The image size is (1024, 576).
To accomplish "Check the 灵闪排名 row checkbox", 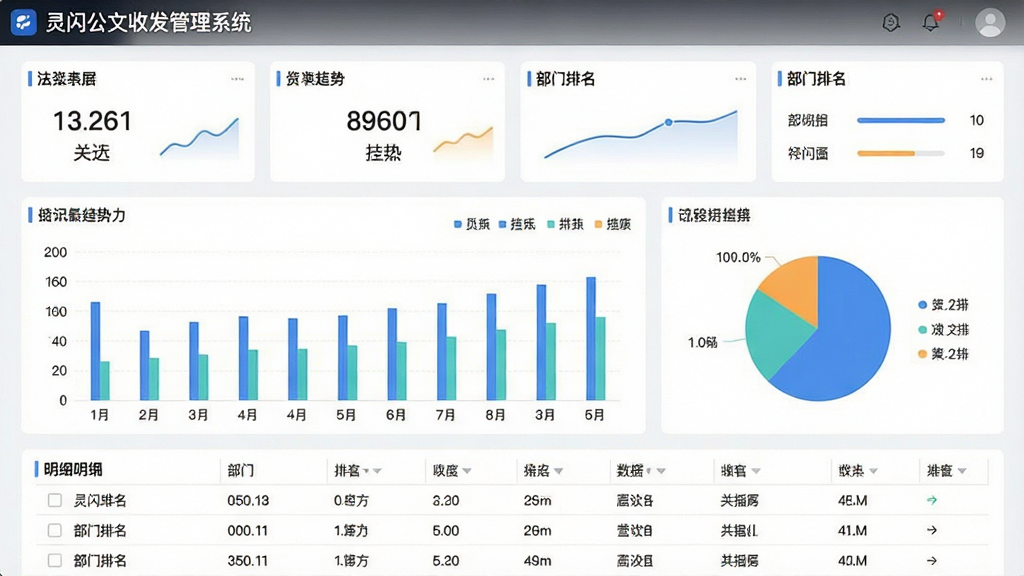I will click(x=55, y=500).
